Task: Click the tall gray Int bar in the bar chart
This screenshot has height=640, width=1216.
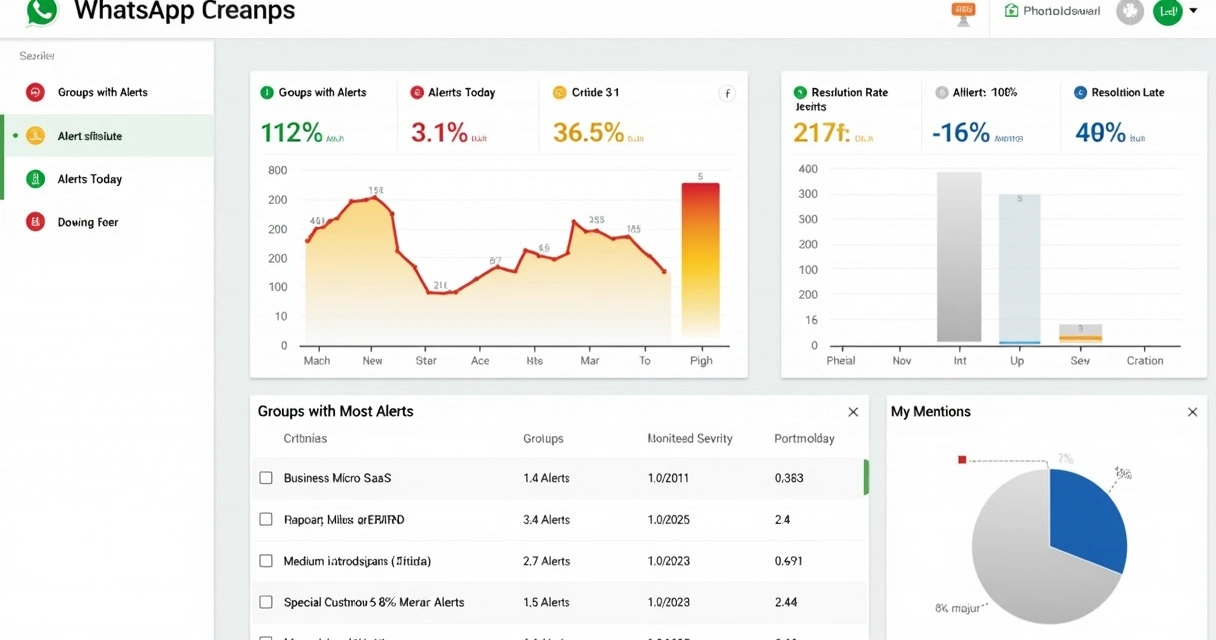Action: click(959, 257)
